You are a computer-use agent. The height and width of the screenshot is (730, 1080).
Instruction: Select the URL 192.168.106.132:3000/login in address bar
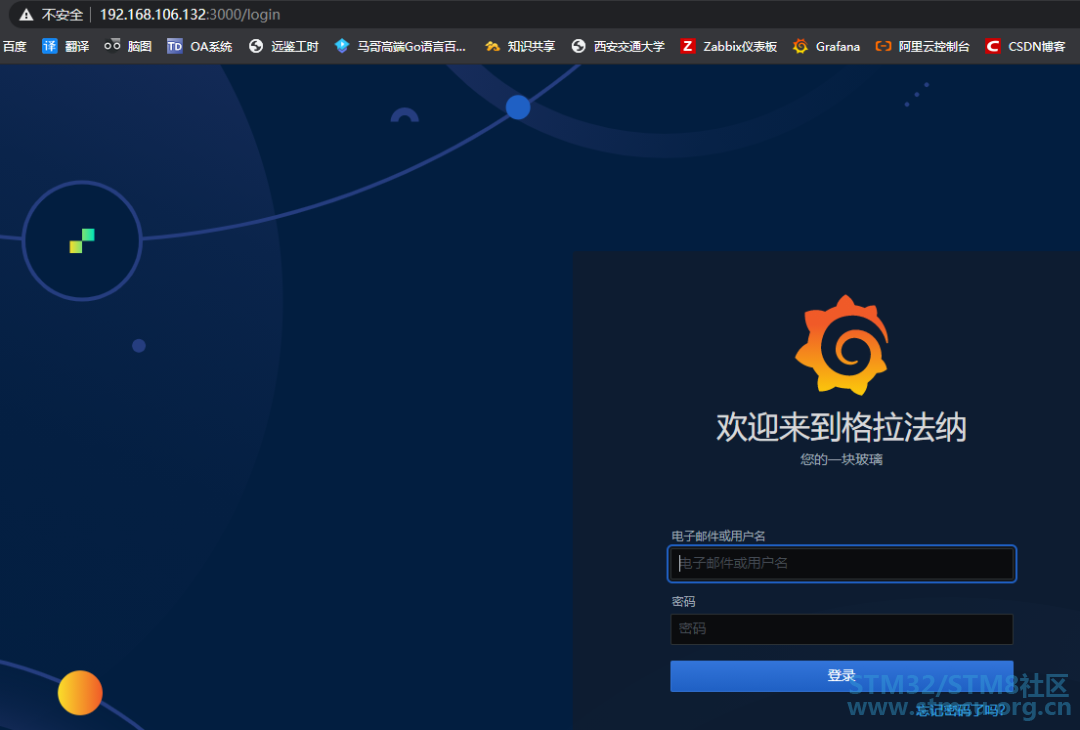click(190, 15)
